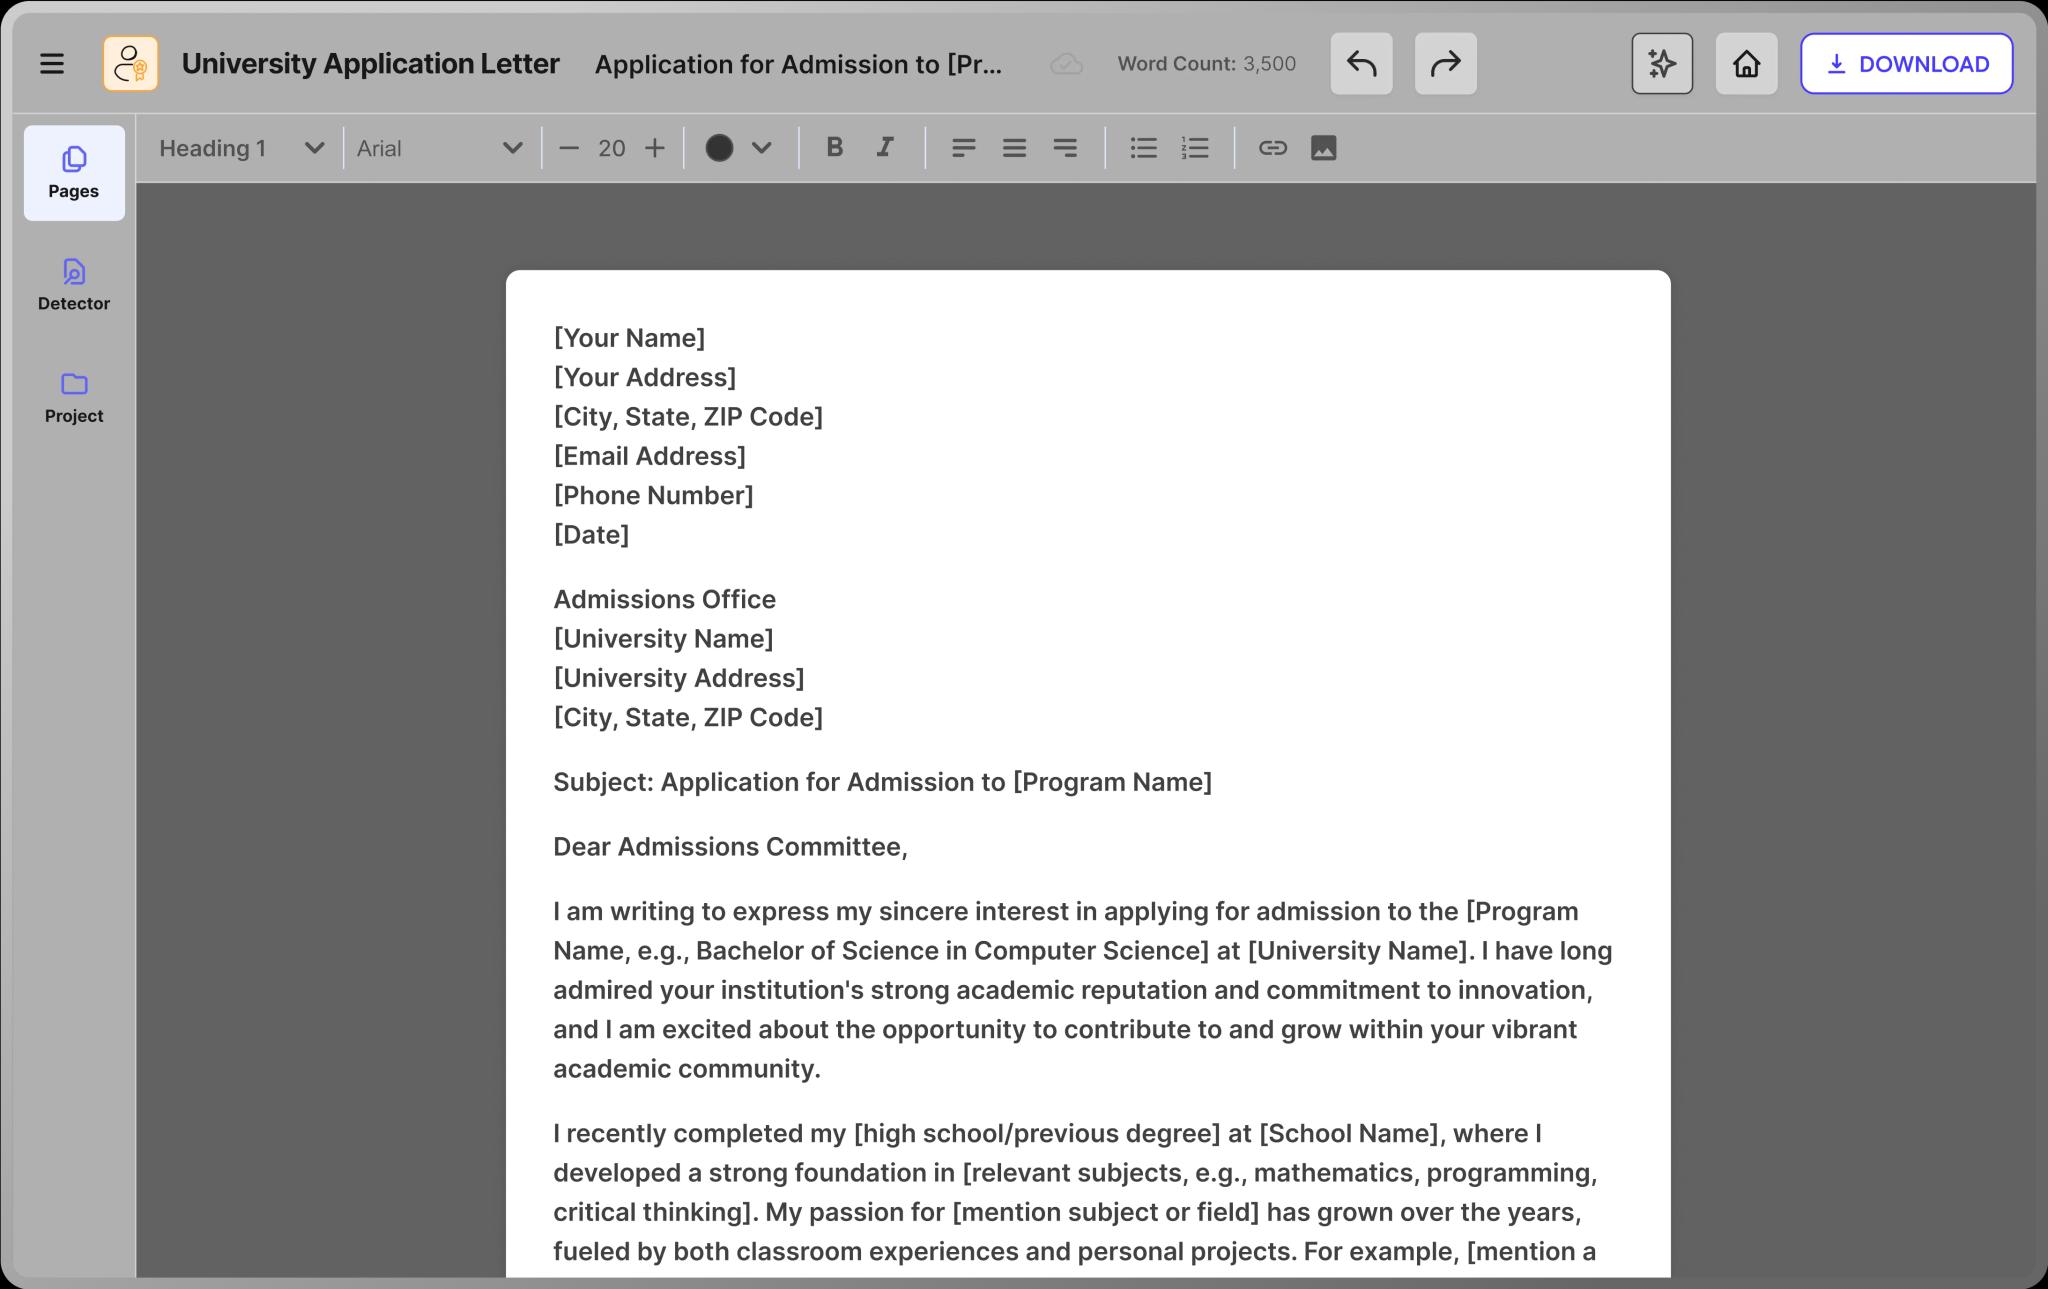Click the black text color swatch
This screenshot has width=2048, height=1289.
click(719, 148)
